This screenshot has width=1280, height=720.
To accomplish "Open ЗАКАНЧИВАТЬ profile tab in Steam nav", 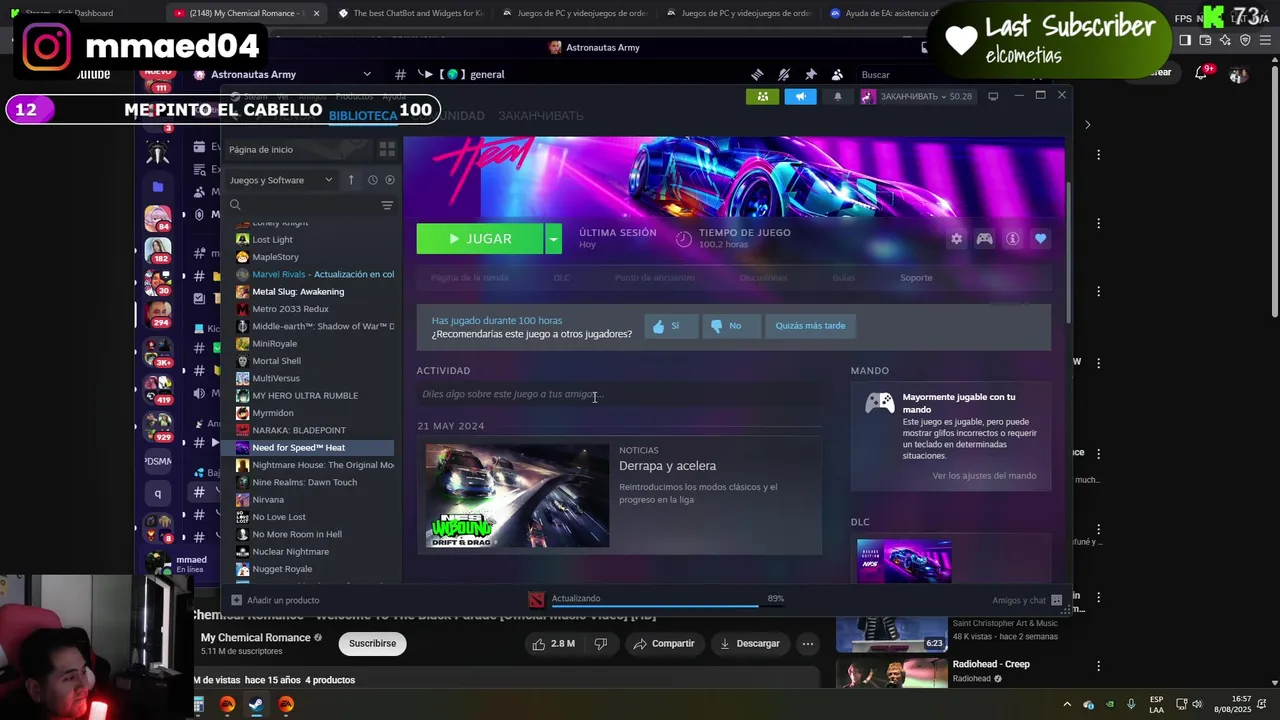I will 541,116.
